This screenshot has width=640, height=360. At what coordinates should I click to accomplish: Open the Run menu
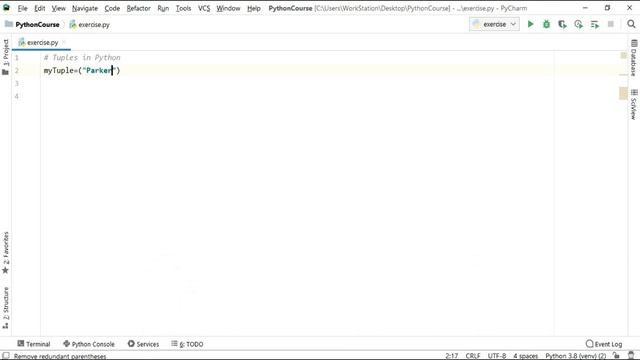(x=163, y=8)
